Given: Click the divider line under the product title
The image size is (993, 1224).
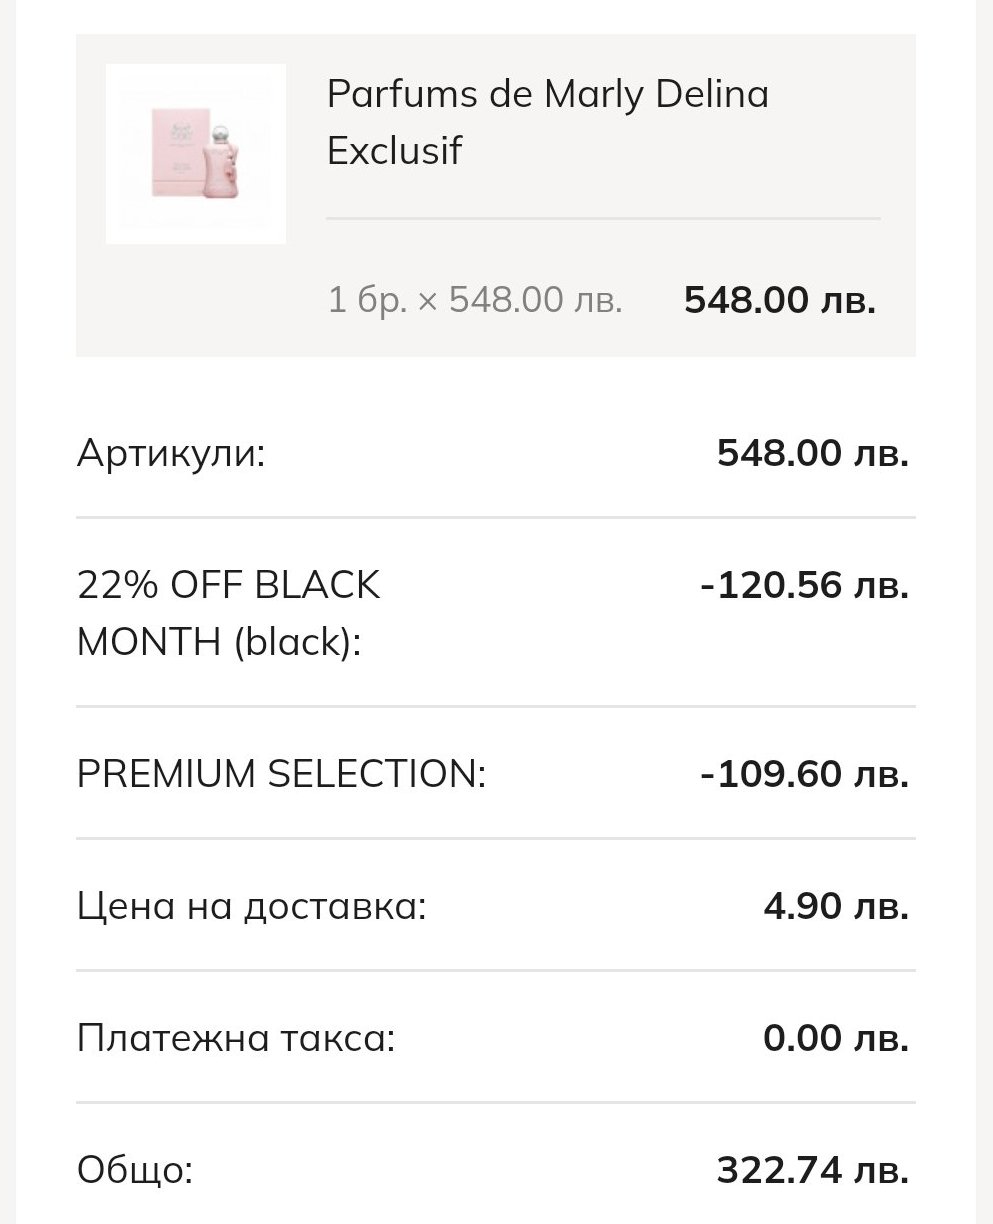Looking at the screenshot, I should pos(603,218).
